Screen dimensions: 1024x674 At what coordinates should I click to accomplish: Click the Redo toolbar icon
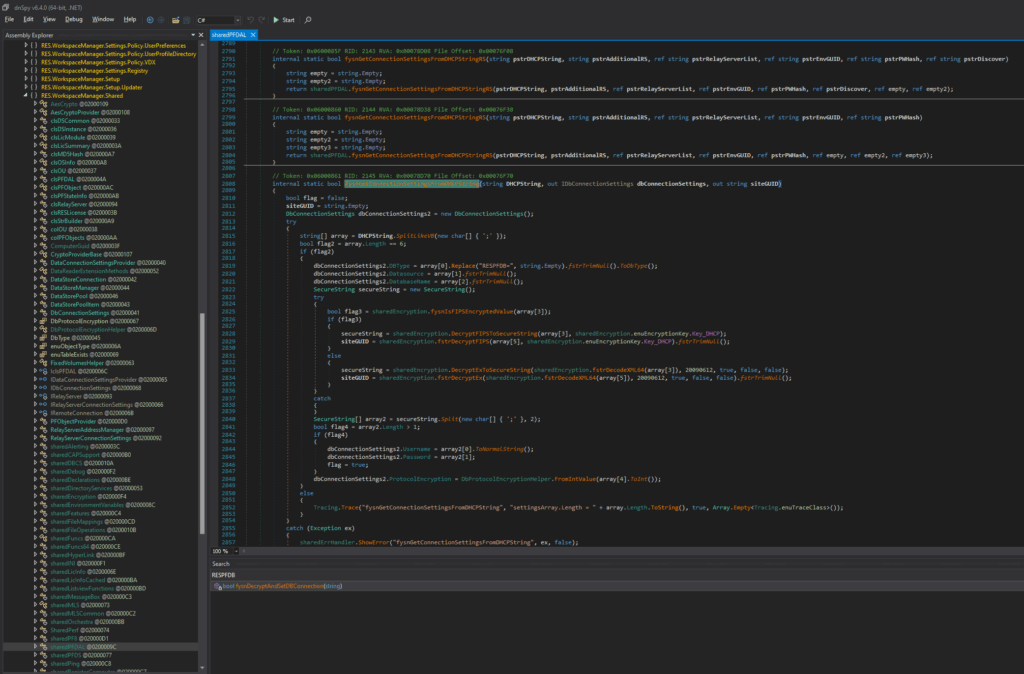261,19
